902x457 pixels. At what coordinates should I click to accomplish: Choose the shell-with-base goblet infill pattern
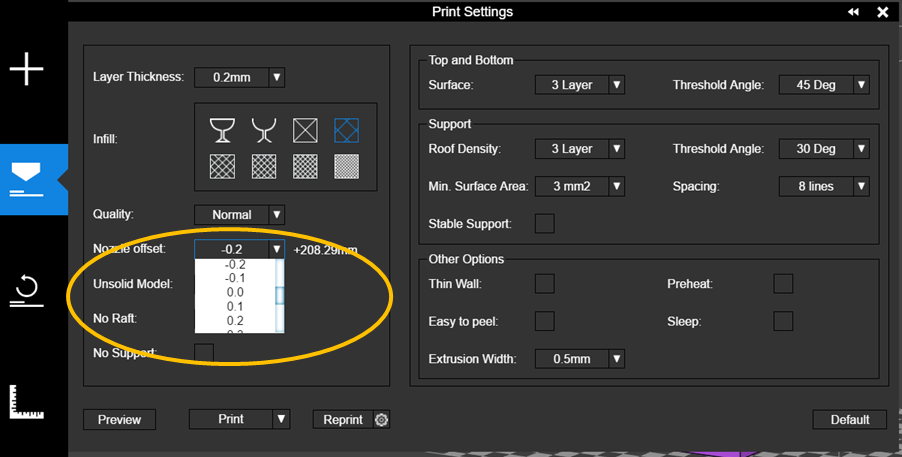221,130
